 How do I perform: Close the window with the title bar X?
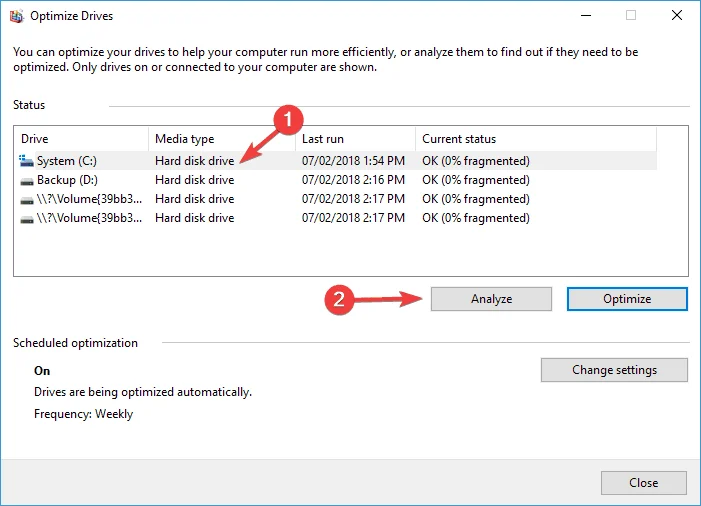[677, 16]
